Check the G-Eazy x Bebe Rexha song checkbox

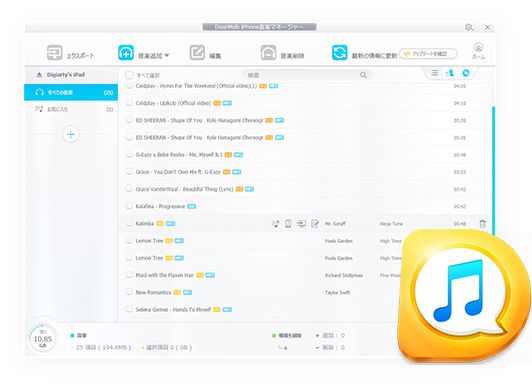[x=129, y=154]
